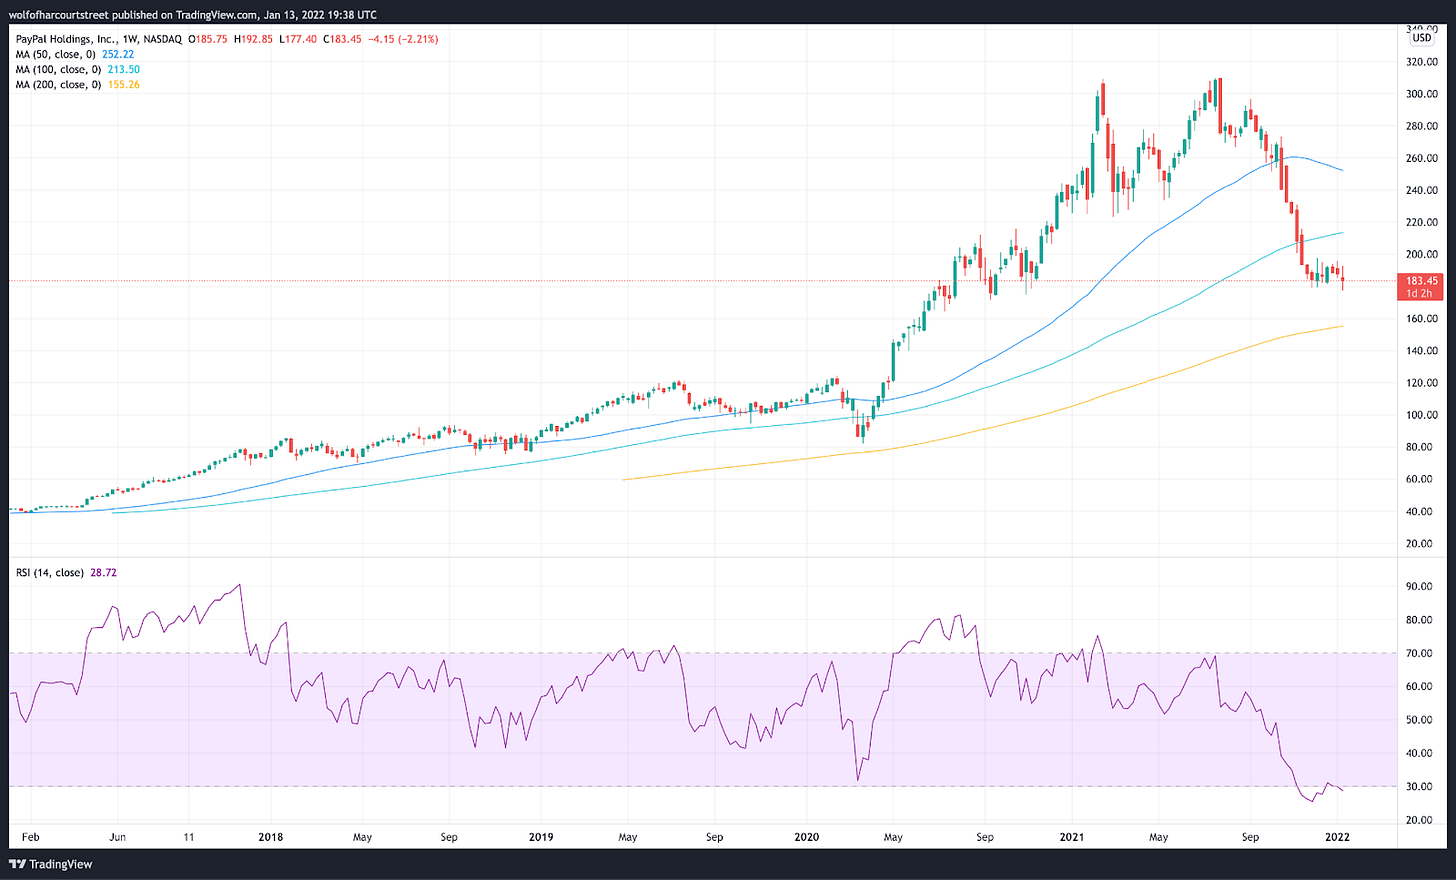This screenshot has width=1456, height=880.
Task: Click the USD currency label on price axis
Action: pos(1421,38)
